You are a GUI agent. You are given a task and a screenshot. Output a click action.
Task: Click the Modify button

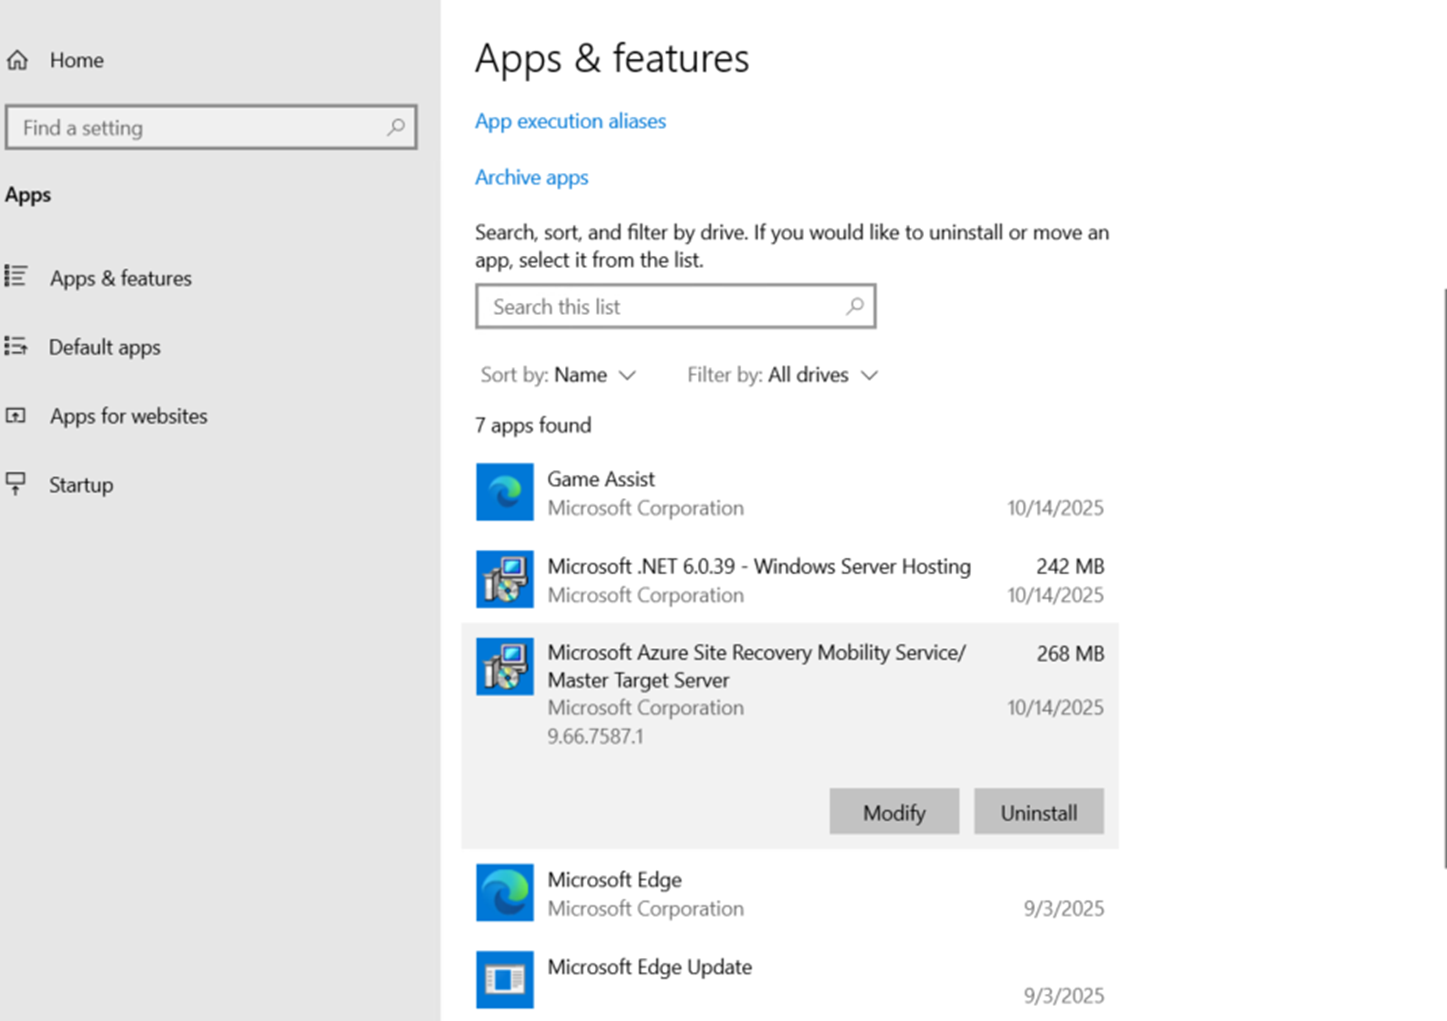pyautogui.click(x=894, y=812)
